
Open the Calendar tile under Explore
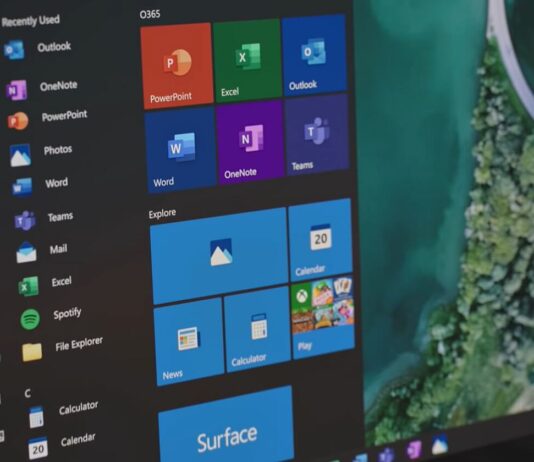[320, 240]
